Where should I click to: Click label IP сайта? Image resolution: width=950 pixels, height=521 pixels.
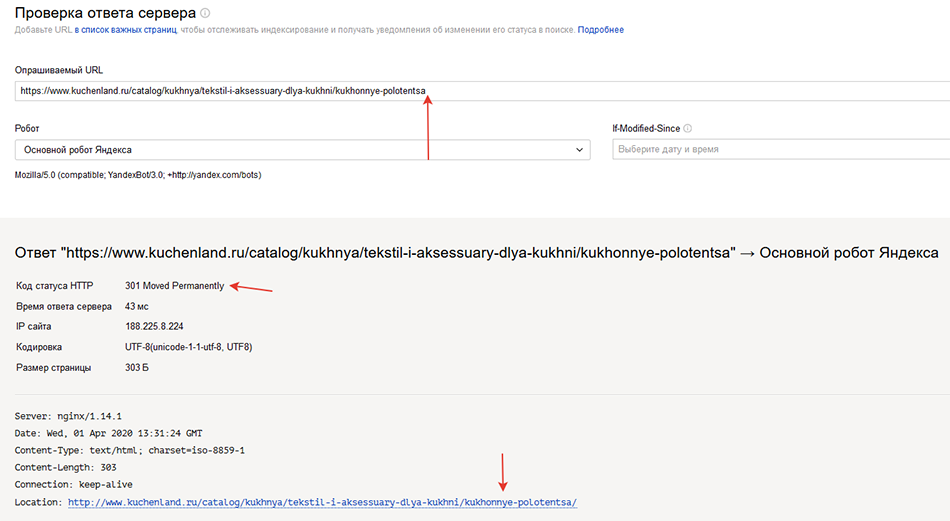33,327
